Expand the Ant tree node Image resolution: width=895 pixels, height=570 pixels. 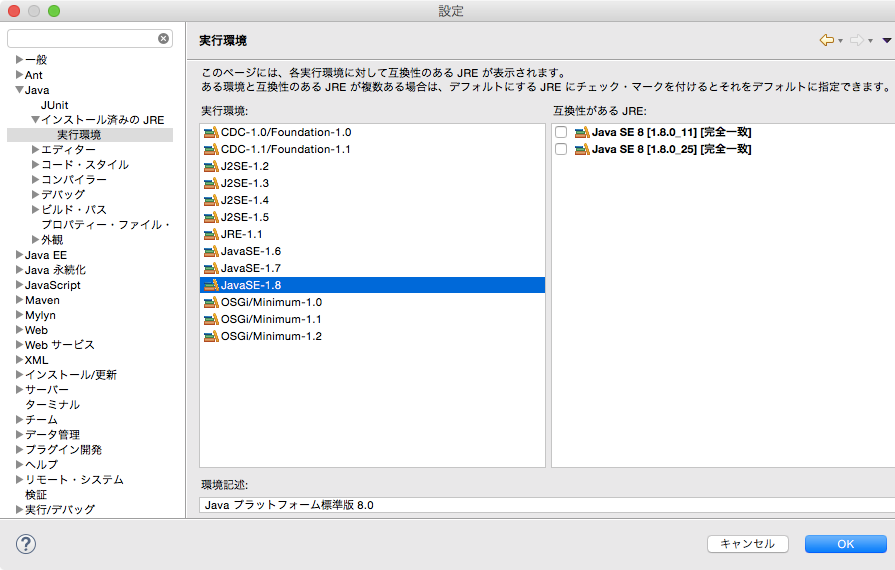[x=19, y=75]
